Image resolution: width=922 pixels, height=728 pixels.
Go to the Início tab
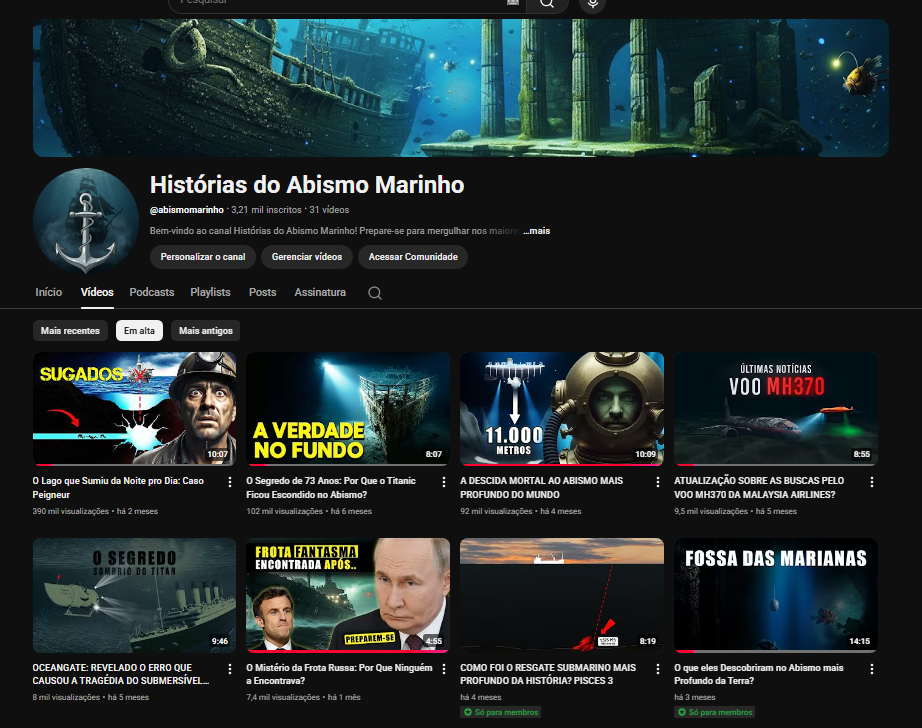coord(48,292)
